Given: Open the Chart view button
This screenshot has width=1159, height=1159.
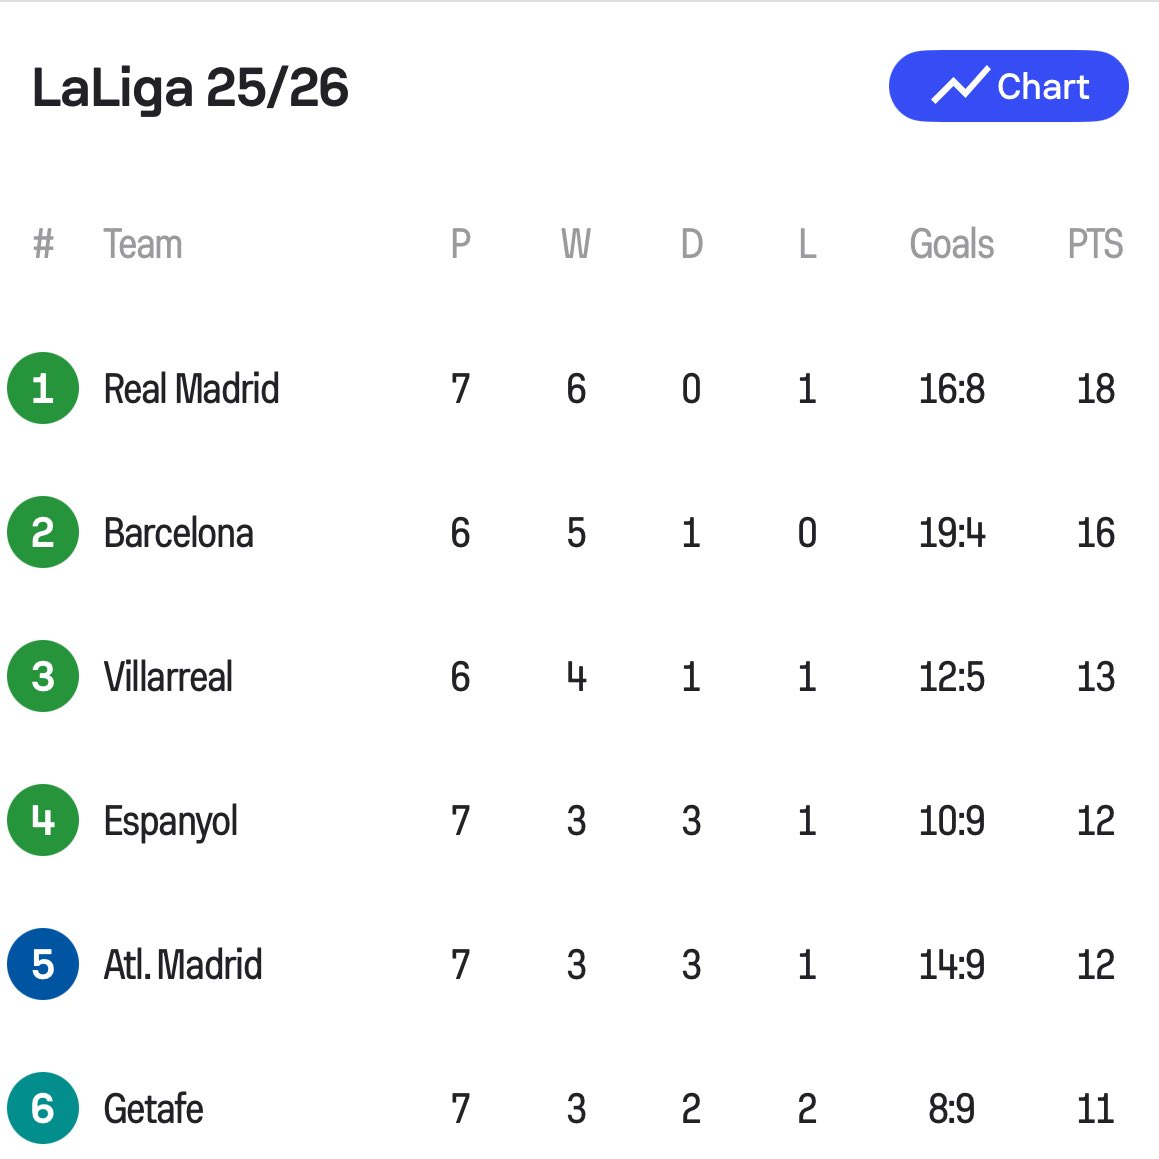Looking at the screenshot, I should (x=1008, y=87).
